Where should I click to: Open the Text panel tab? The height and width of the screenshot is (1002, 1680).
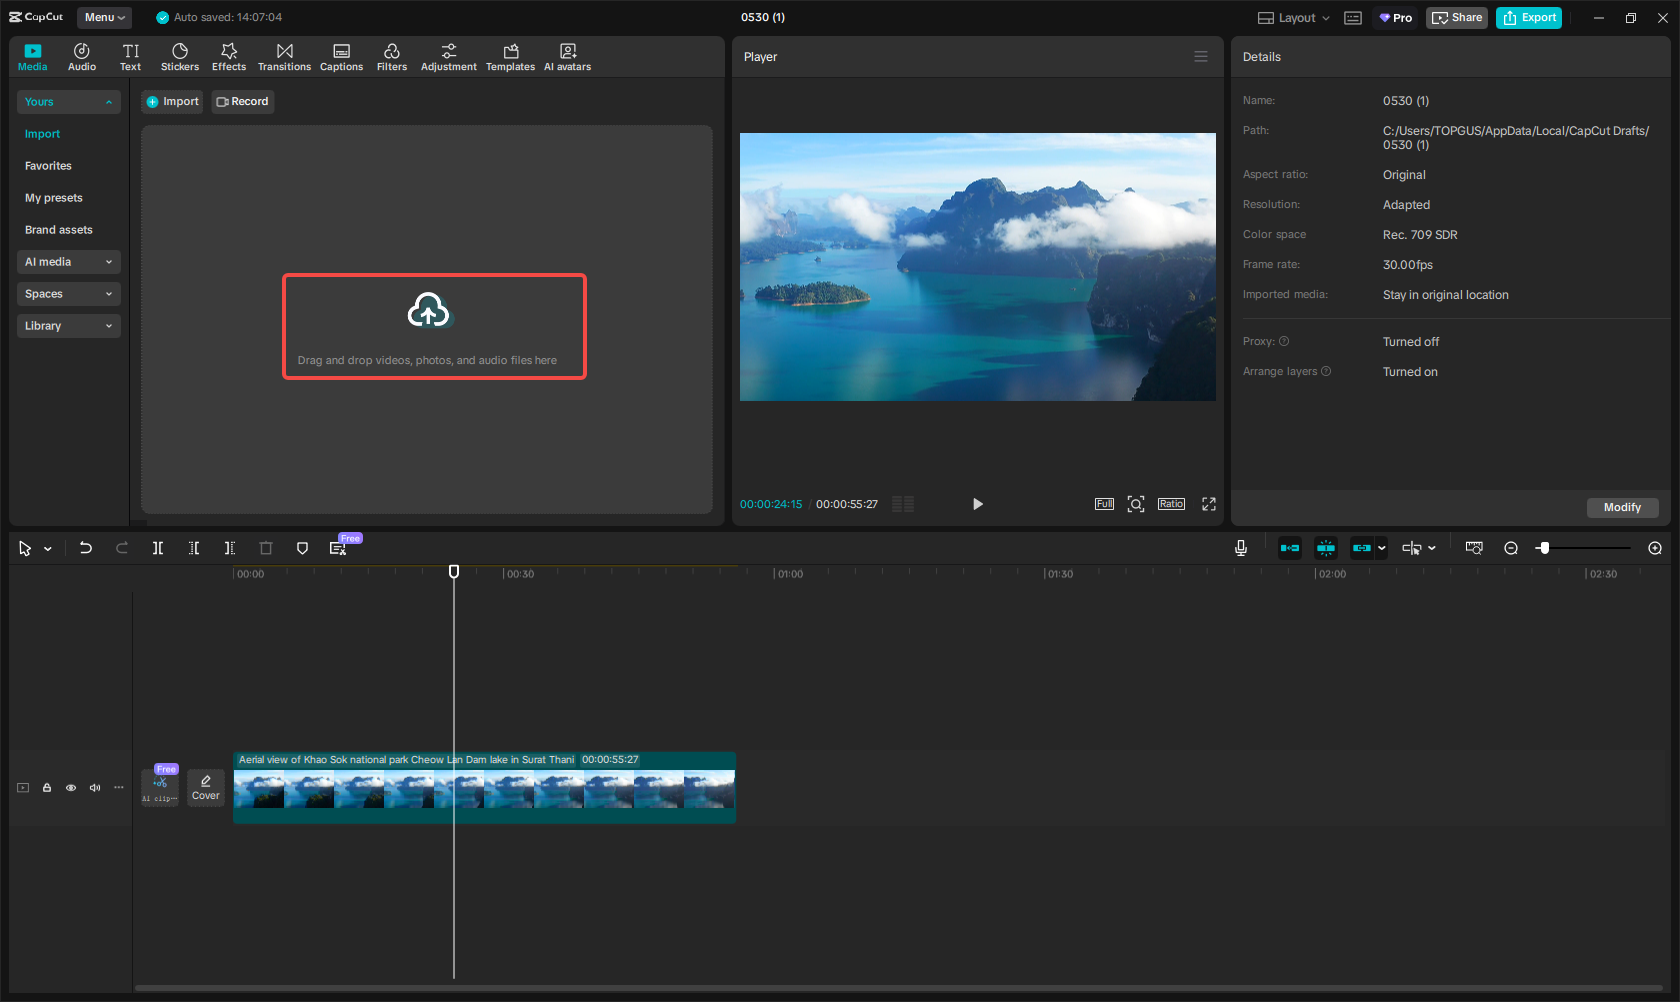tap(130, 56)
